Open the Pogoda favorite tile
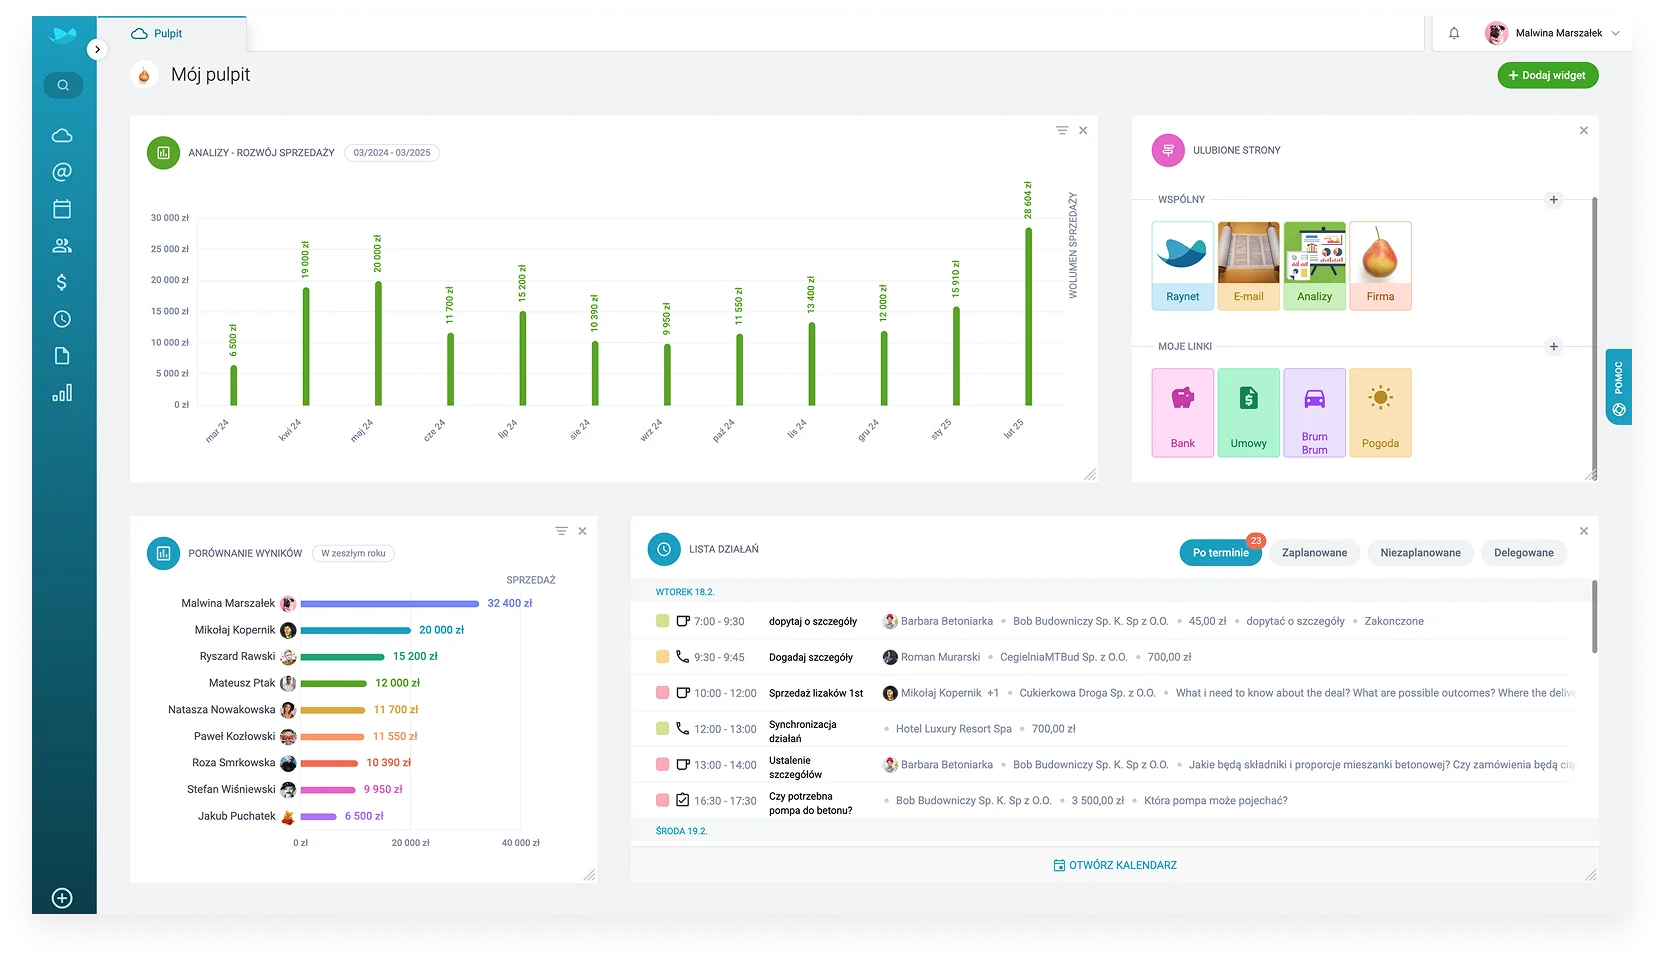This screenshot has height=962, width=1664. [1380, 412]
